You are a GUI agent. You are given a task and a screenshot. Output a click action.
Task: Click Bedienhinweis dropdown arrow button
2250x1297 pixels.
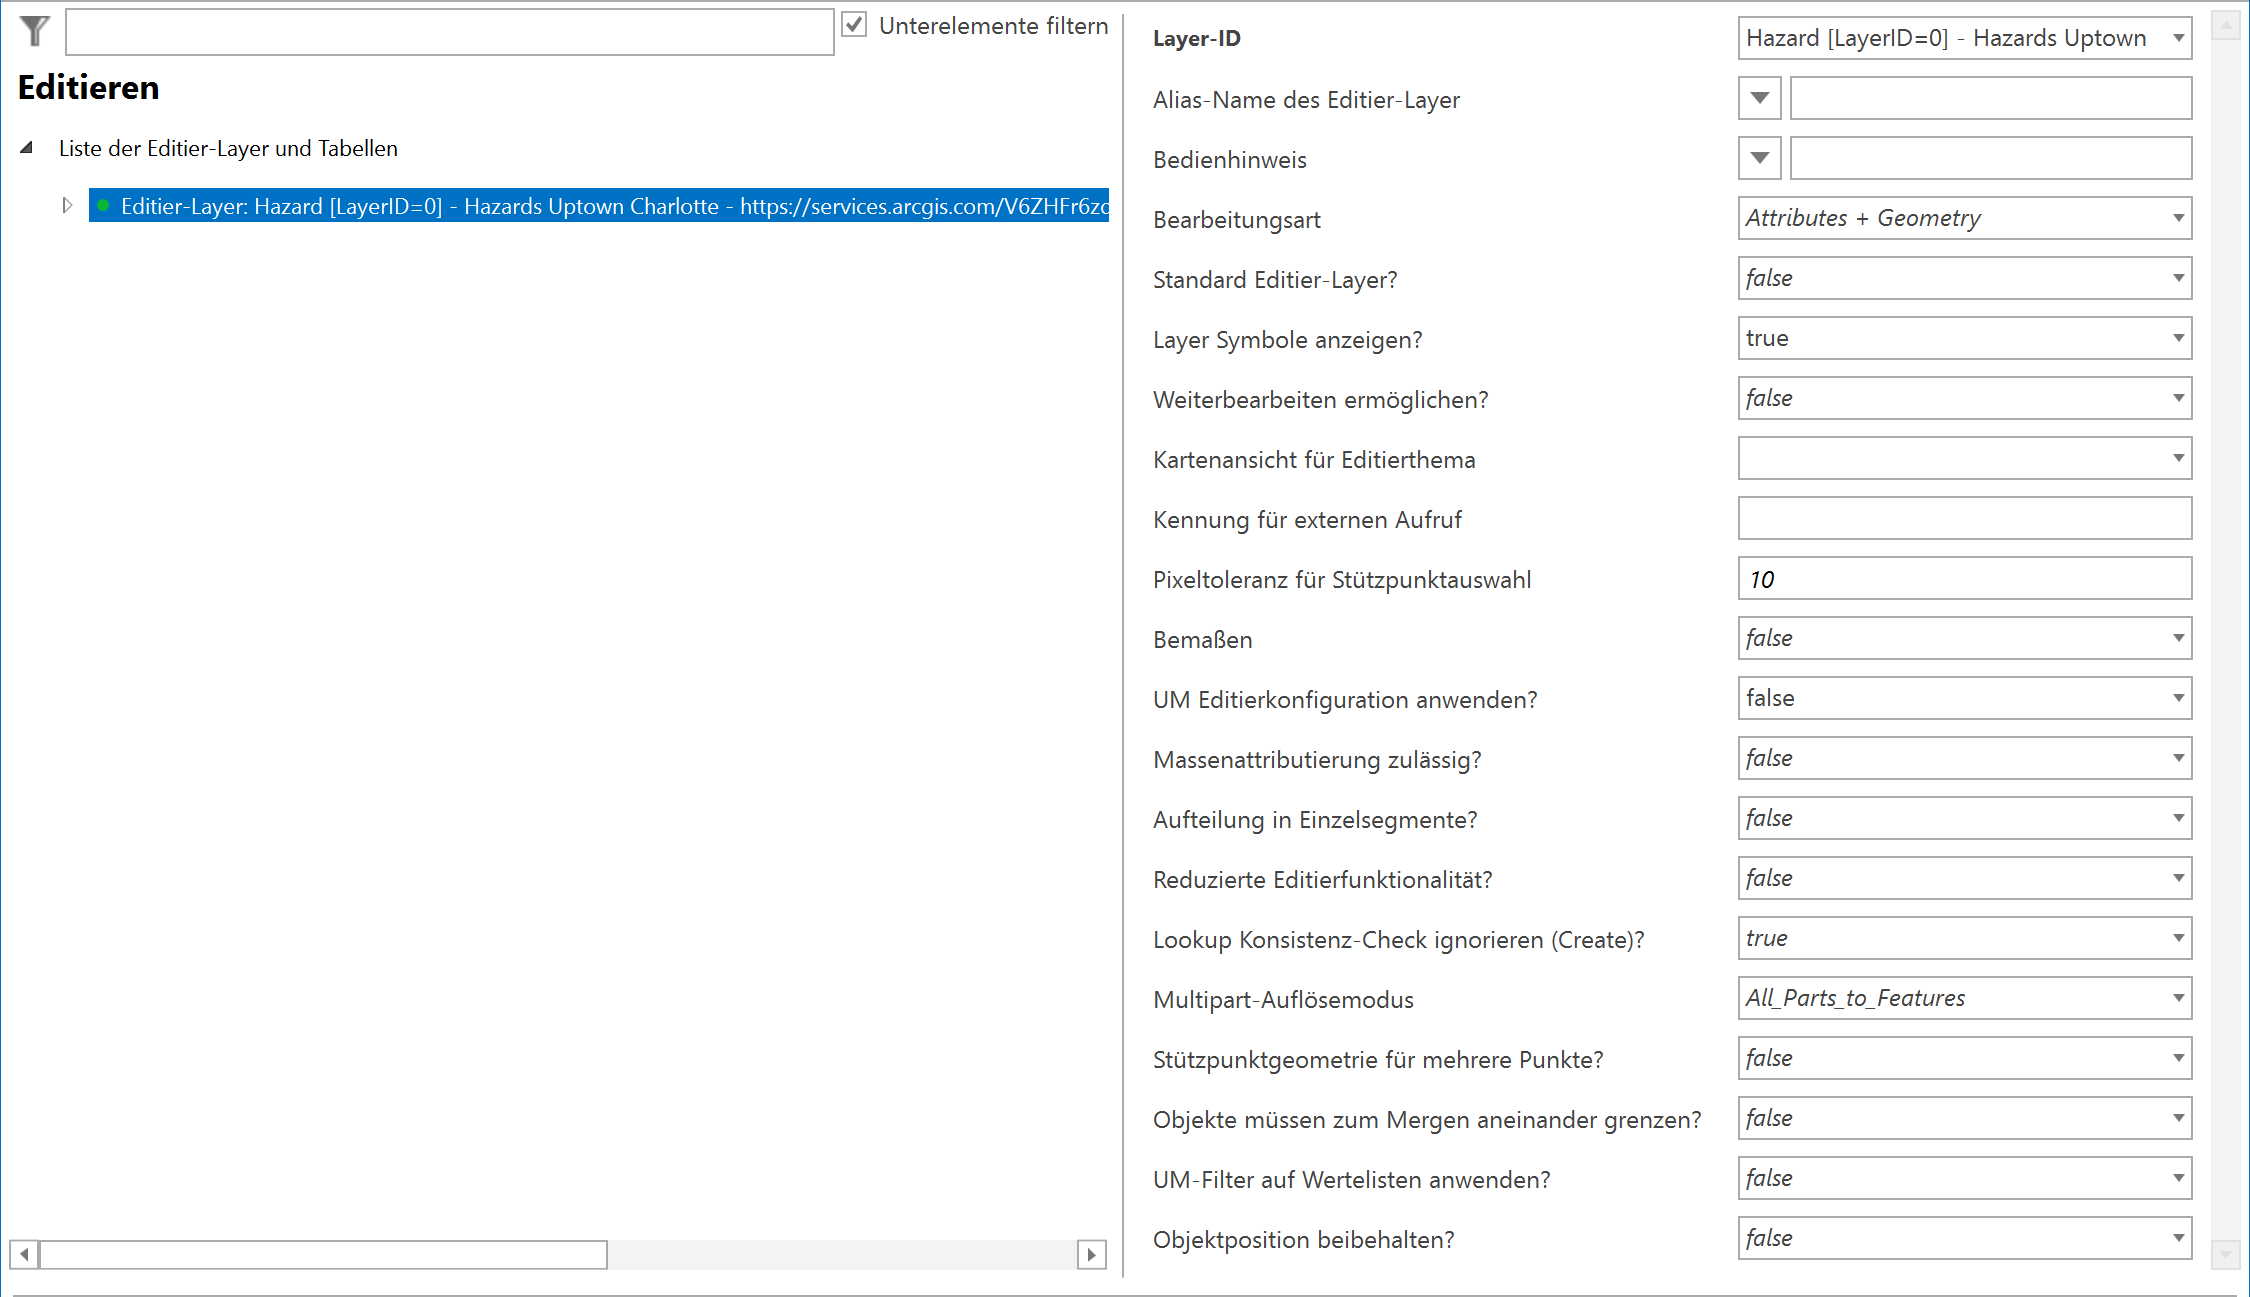tap(1759, 159)
